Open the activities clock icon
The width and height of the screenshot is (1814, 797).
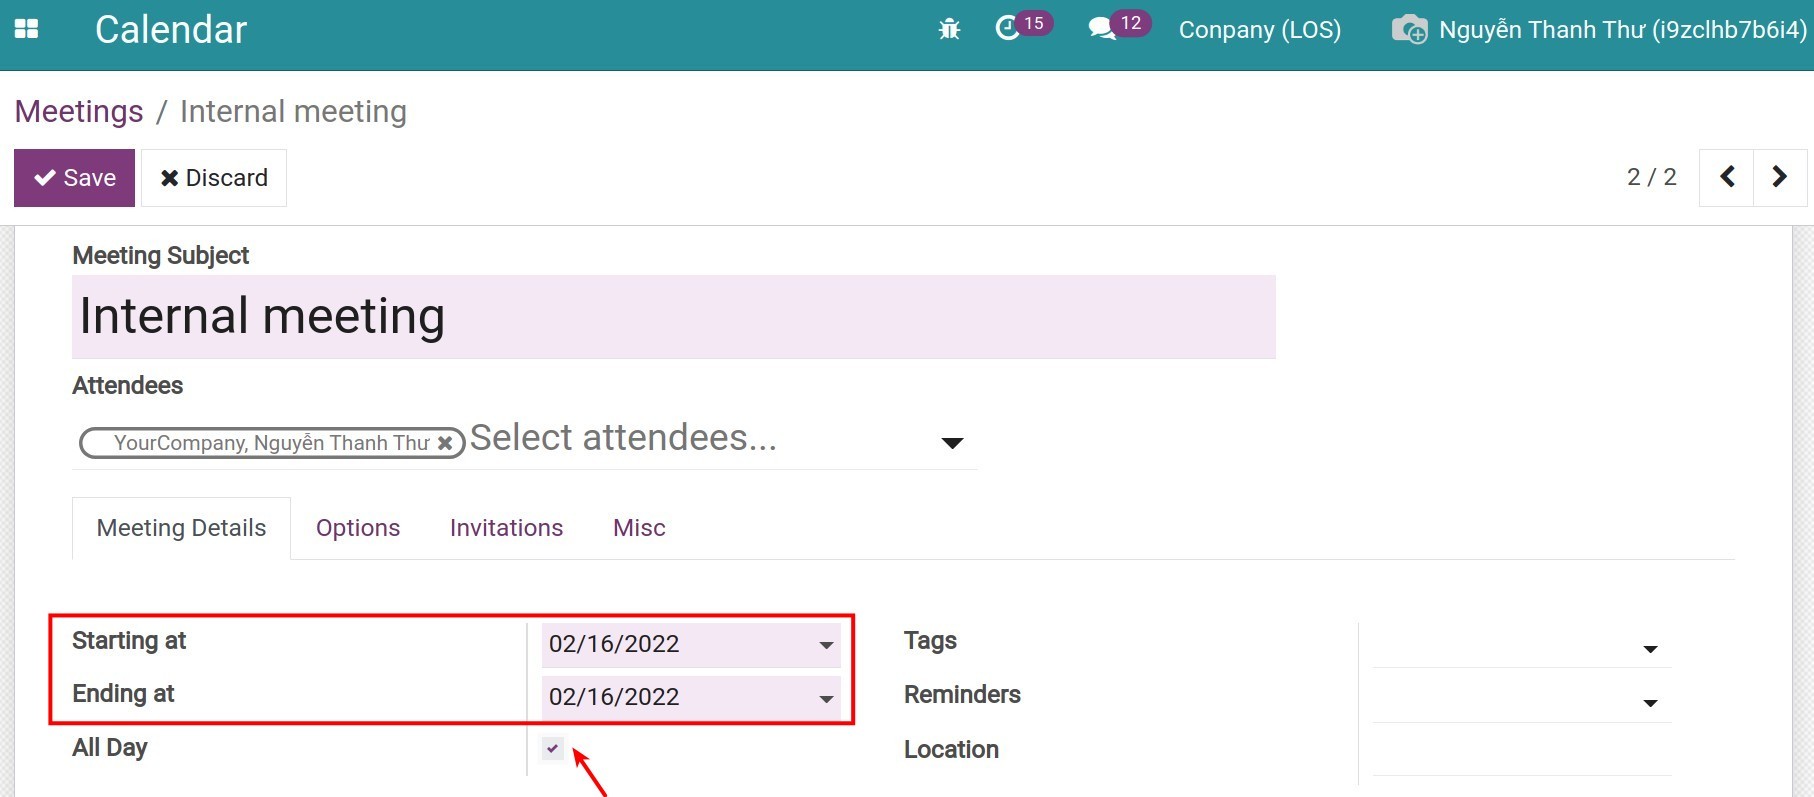pos(1007,29)
